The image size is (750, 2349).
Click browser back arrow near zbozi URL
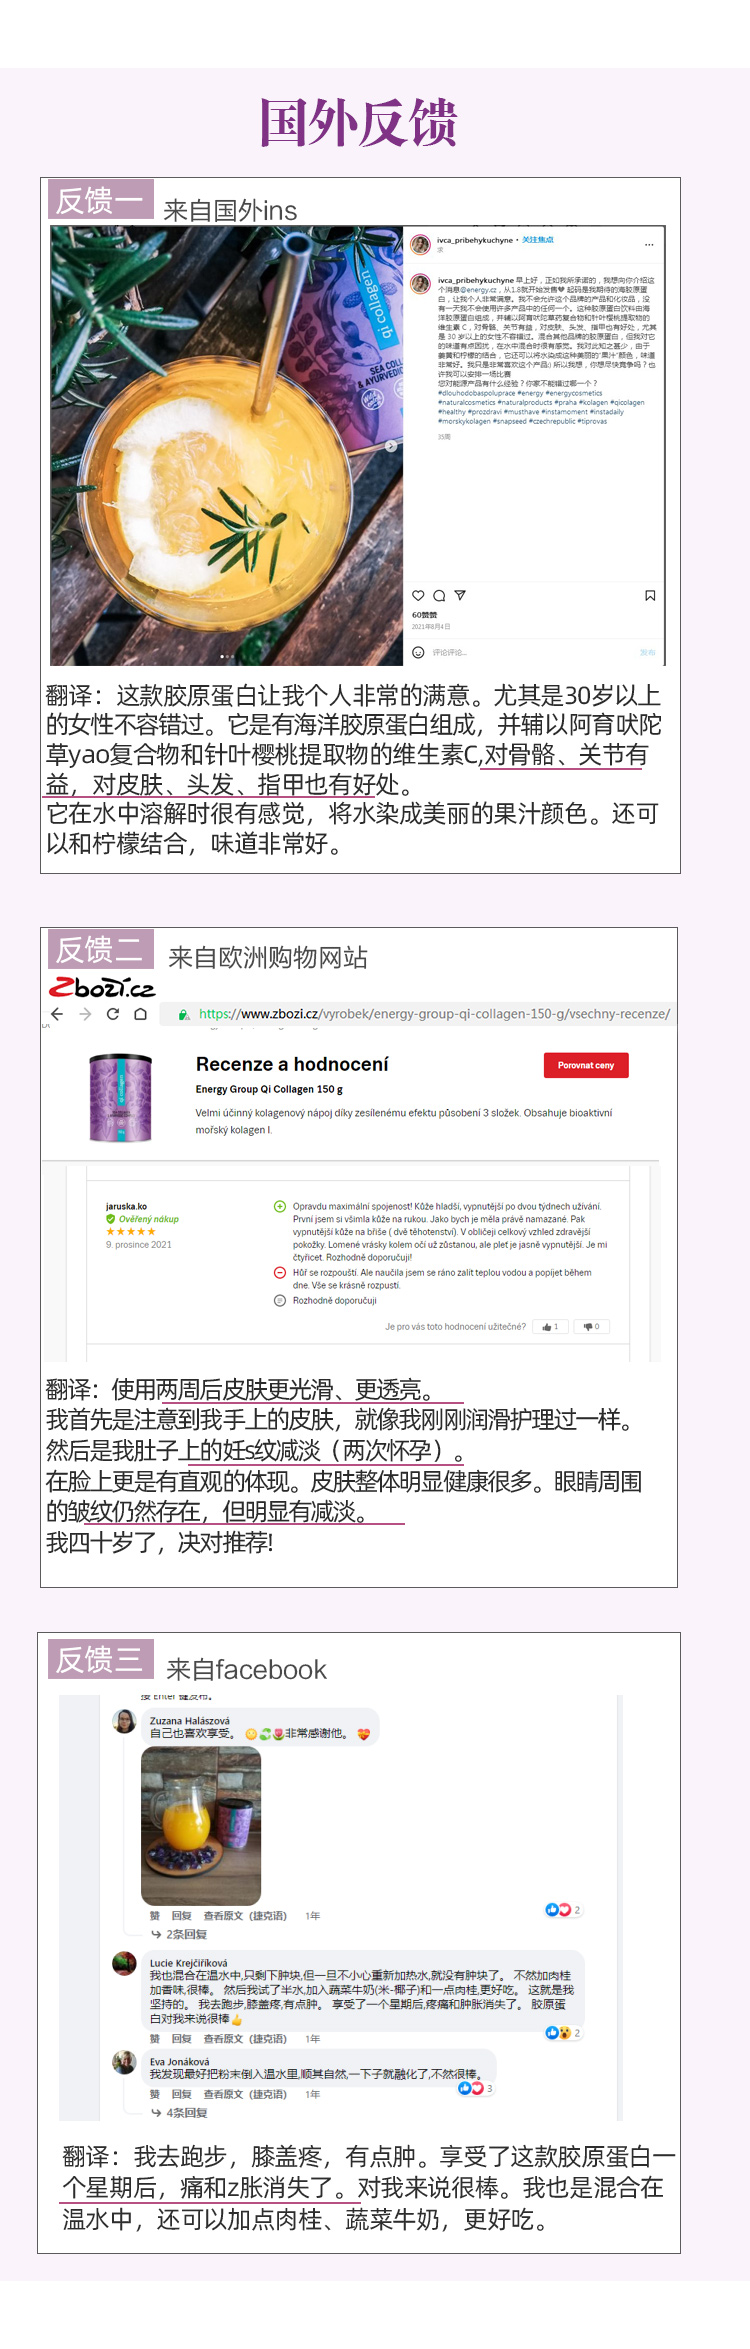57,1013
